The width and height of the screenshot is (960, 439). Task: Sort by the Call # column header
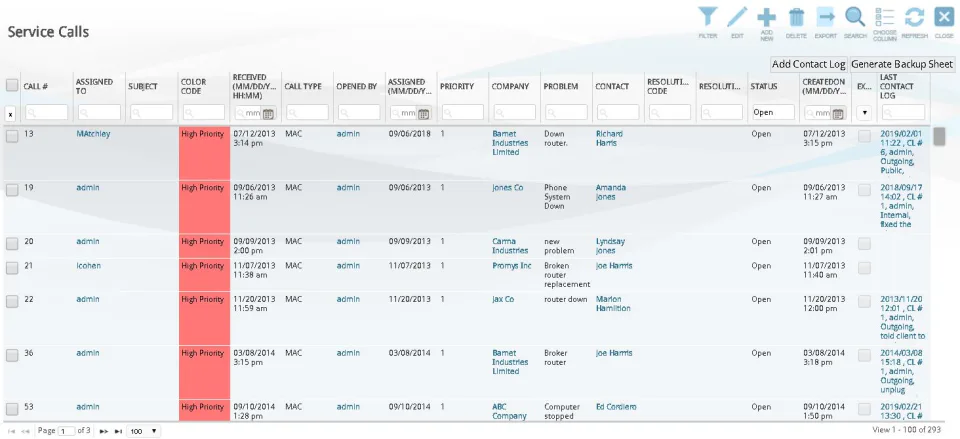click(36, 86)
